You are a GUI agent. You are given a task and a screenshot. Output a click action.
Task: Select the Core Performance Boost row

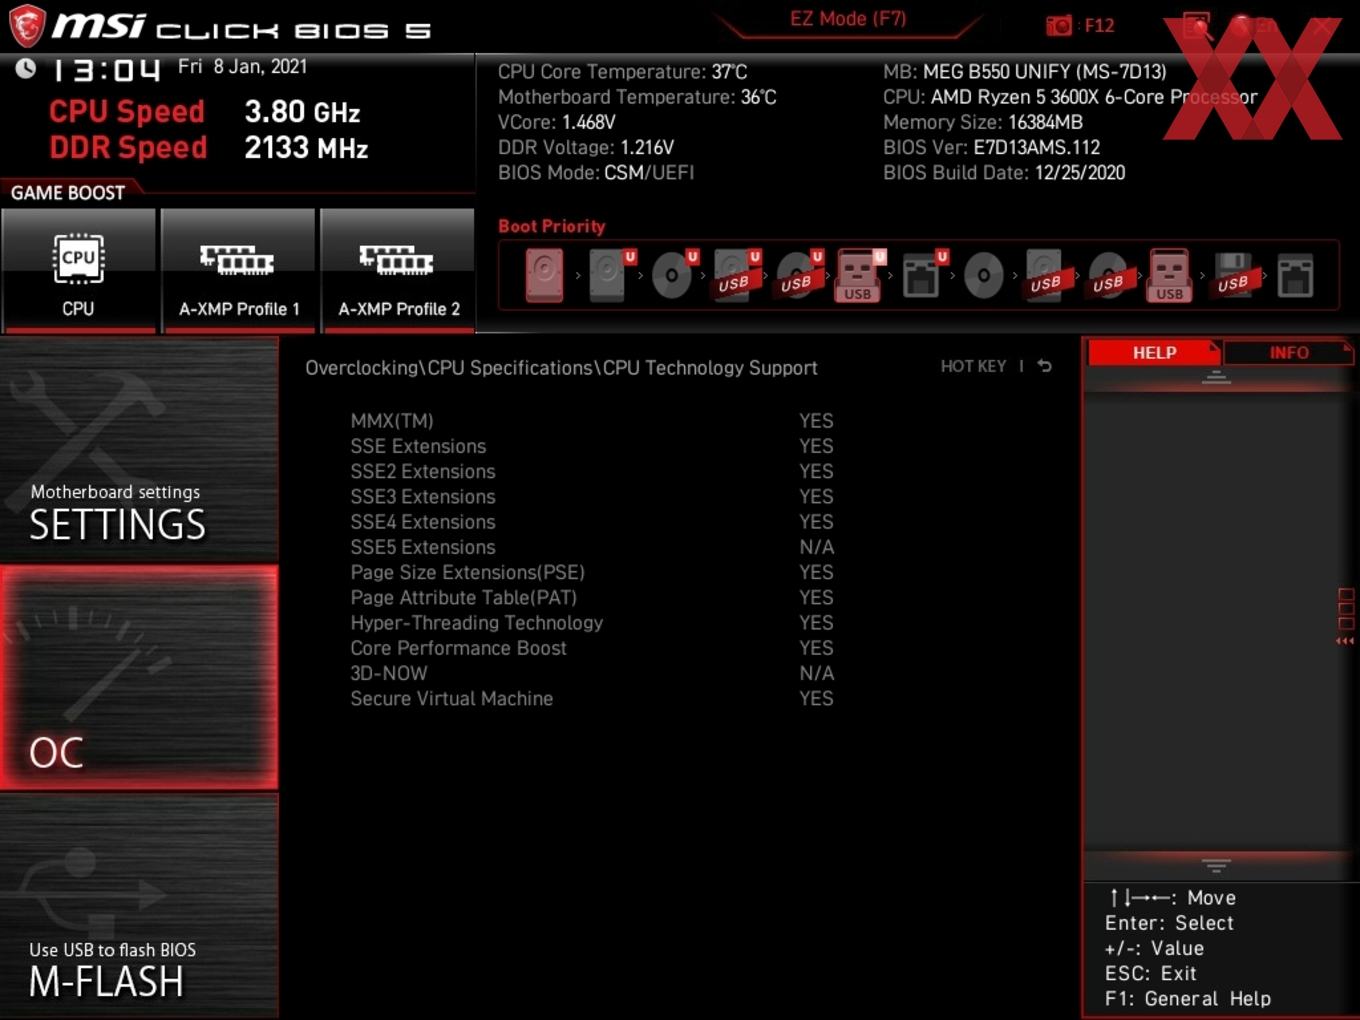pos(592,648)
